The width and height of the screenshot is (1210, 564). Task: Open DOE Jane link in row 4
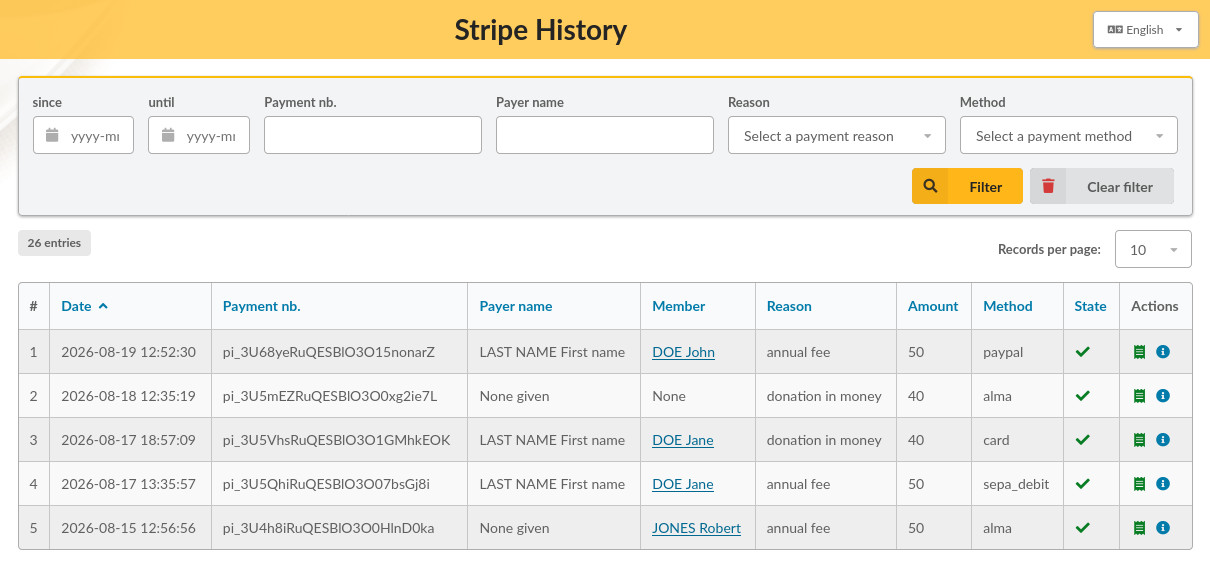(683, 484)
